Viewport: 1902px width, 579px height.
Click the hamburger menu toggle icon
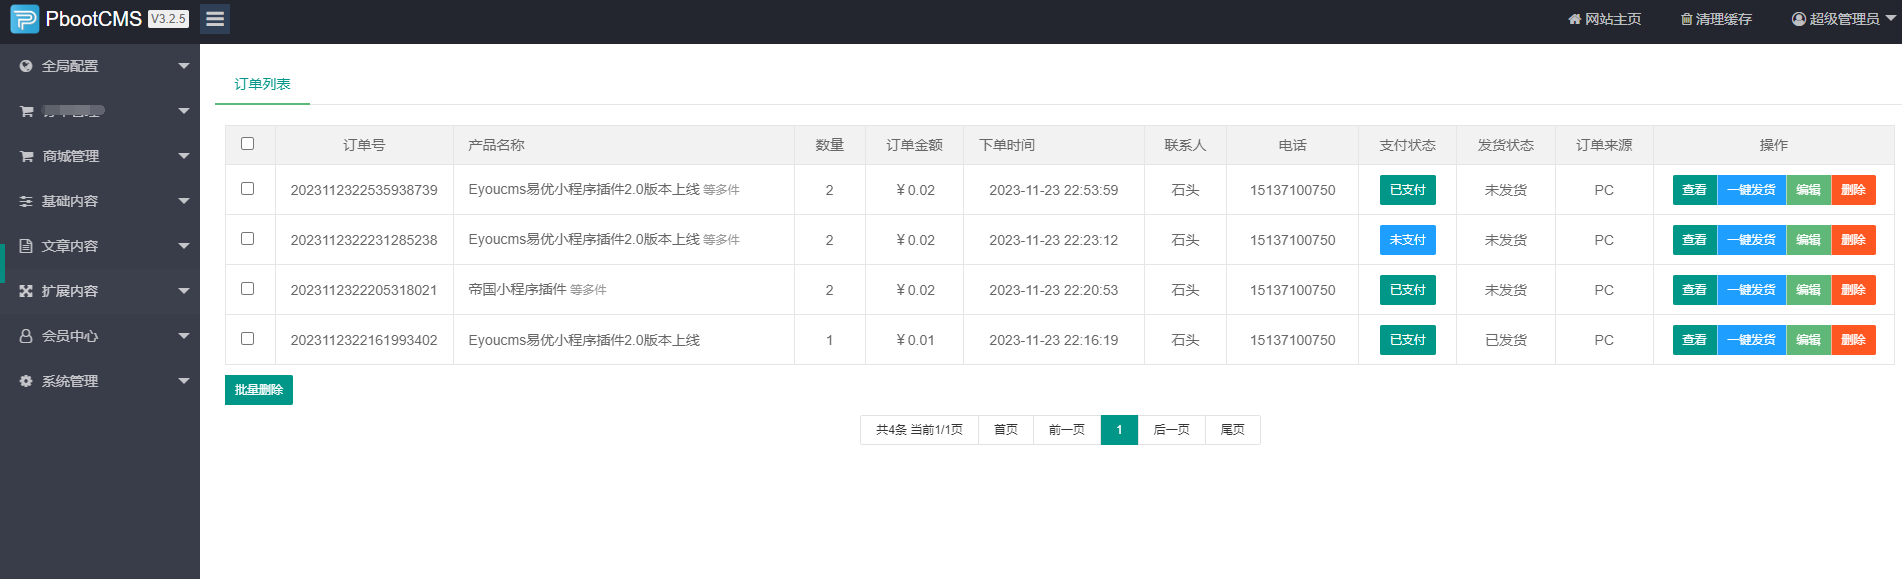214,19
